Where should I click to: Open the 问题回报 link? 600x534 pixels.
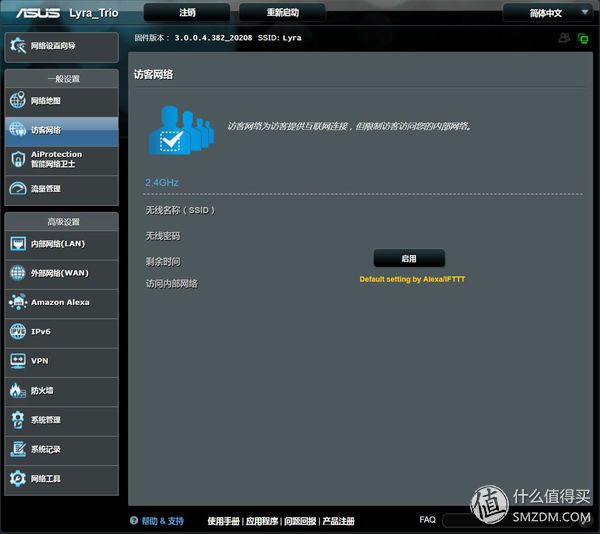pos(300,521)
